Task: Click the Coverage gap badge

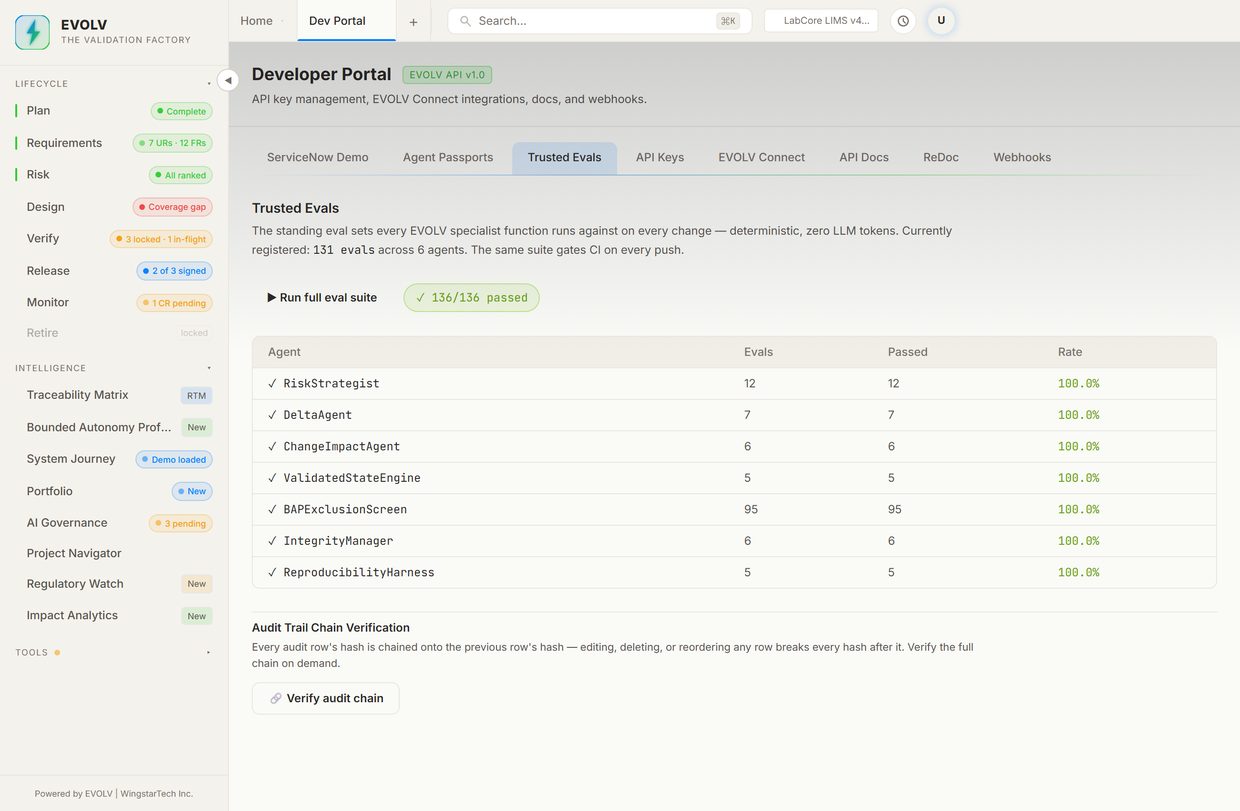Action: [173, 207]
